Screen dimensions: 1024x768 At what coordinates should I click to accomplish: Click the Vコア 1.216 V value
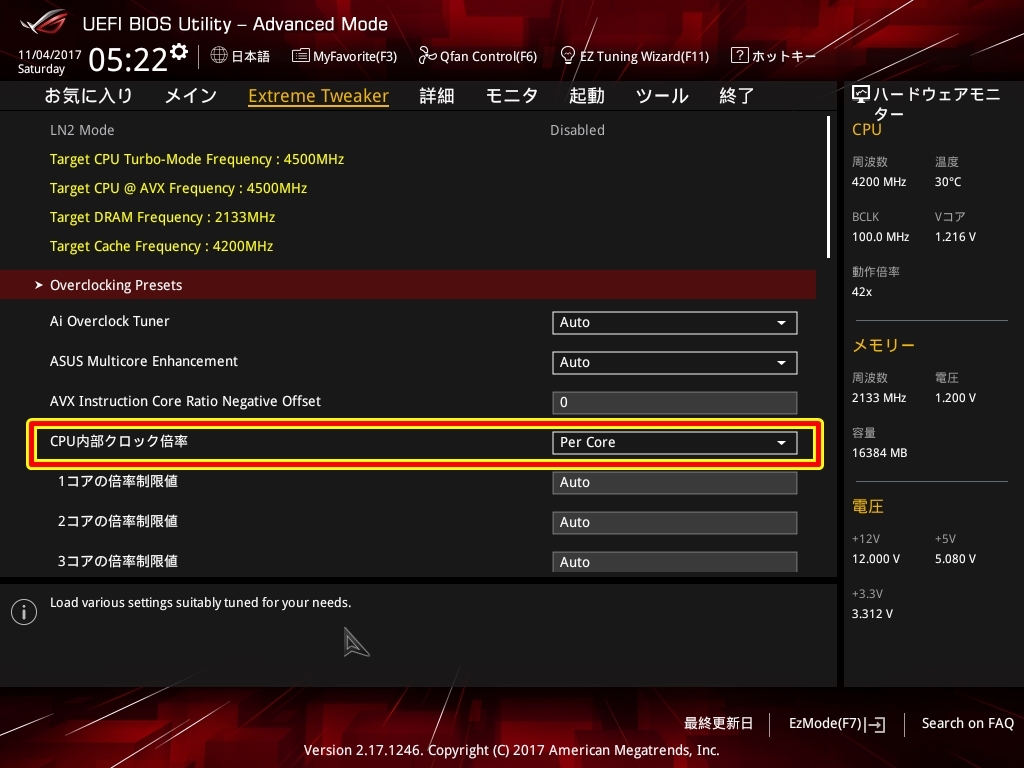955,237
